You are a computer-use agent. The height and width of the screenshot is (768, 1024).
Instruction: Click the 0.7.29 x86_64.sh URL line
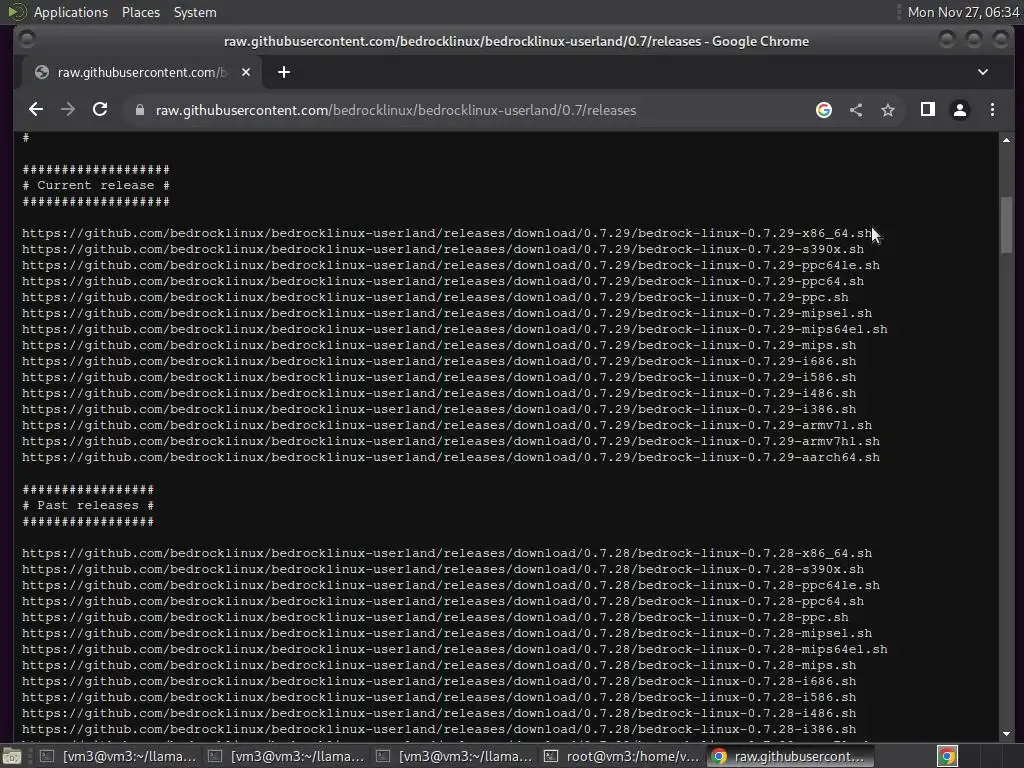[x=447, y=233]
